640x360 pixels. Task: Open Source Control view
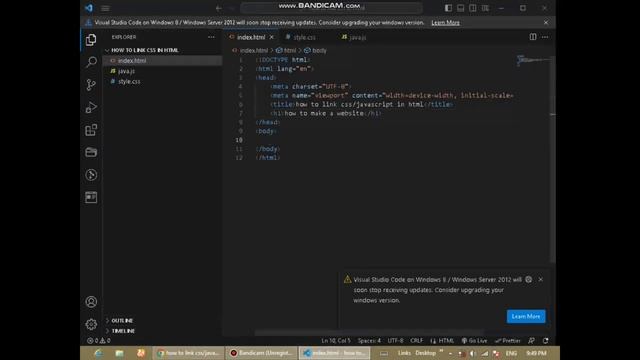[x=91, y=85]
